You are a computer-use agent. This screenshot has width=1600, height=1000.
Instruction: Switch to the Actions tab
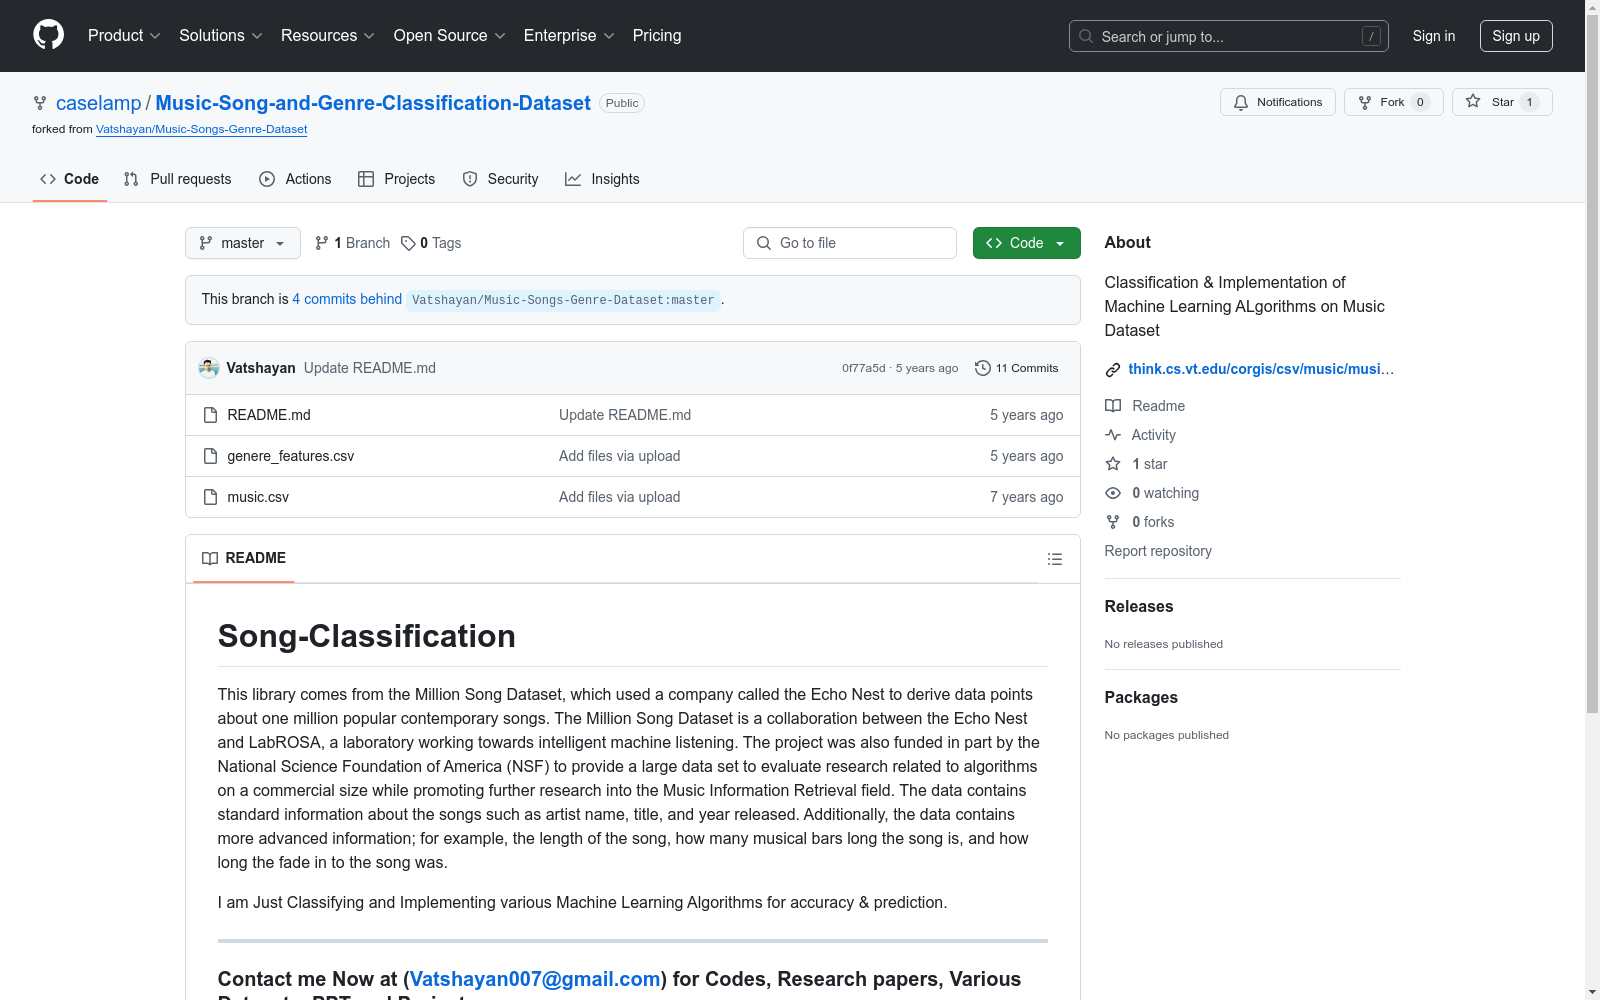point(295,179)
